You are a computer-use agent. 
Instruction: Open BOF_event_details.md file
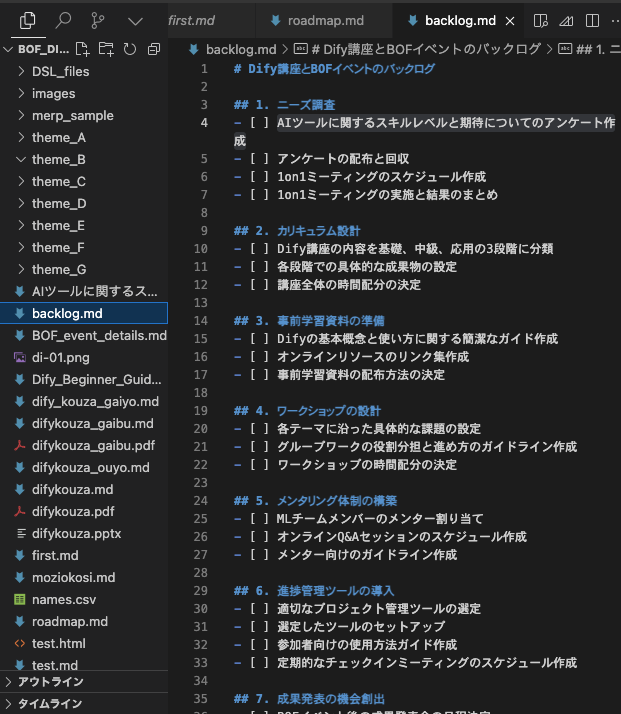point(84,336)
